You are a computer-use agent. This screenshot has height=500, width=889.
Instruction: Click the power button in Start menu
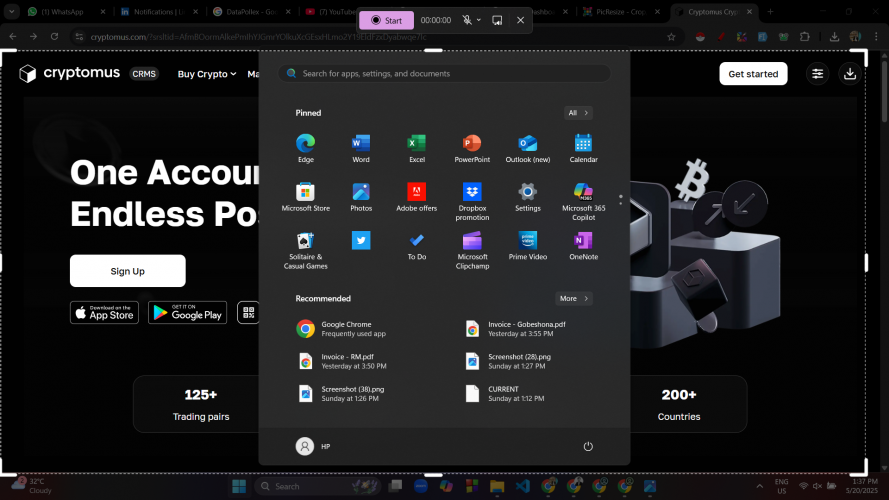[588, 447]
